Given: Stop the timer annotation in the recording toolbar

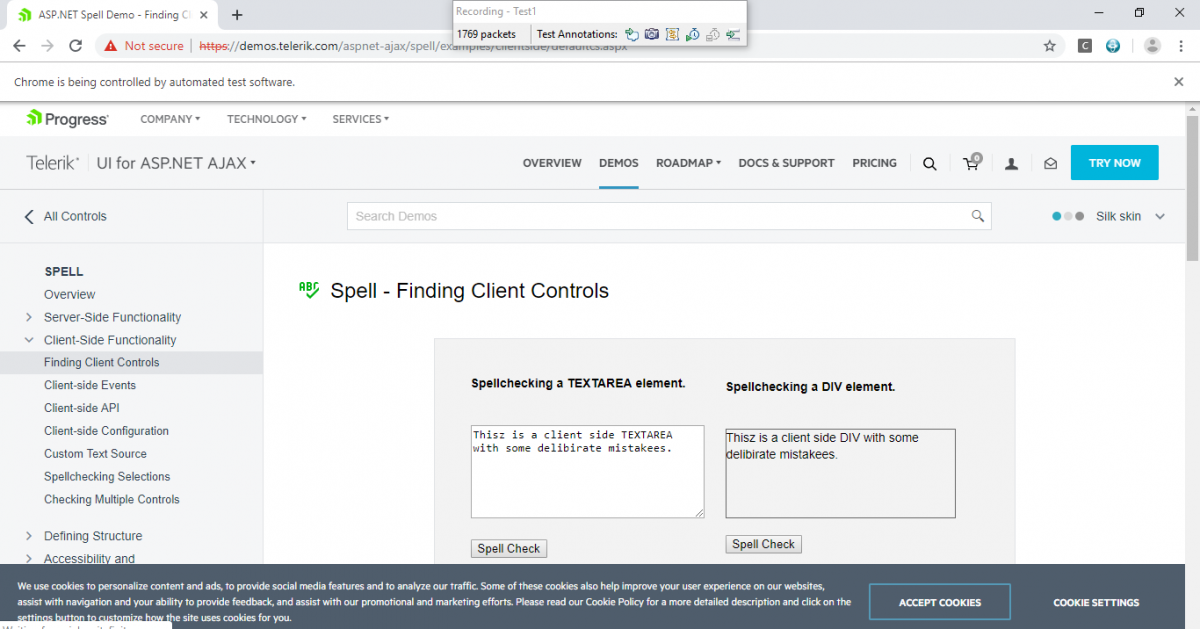Looking at the screenshot, I should pos(713,34).
